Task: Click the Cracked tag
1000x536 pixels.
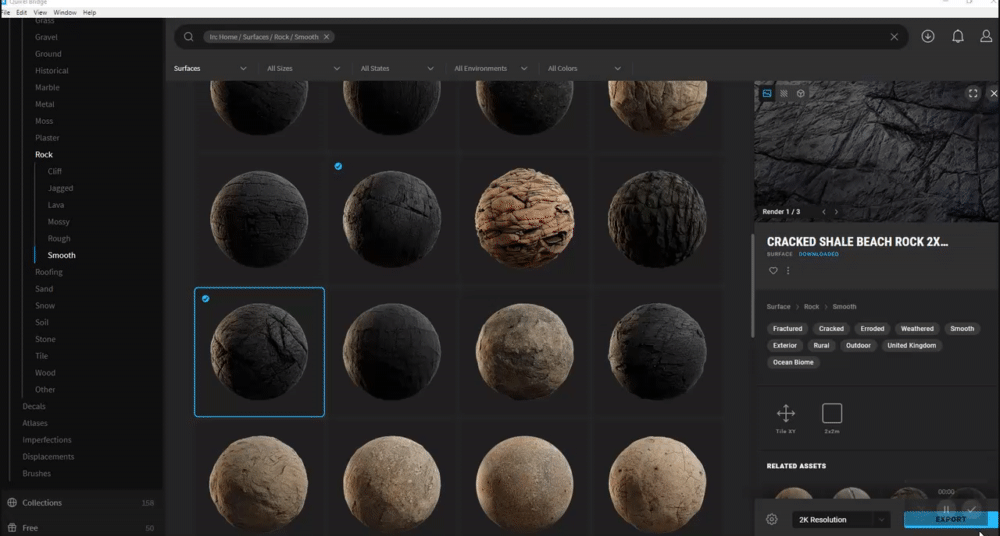Action: pyautogui.click(x=831, y=329)
